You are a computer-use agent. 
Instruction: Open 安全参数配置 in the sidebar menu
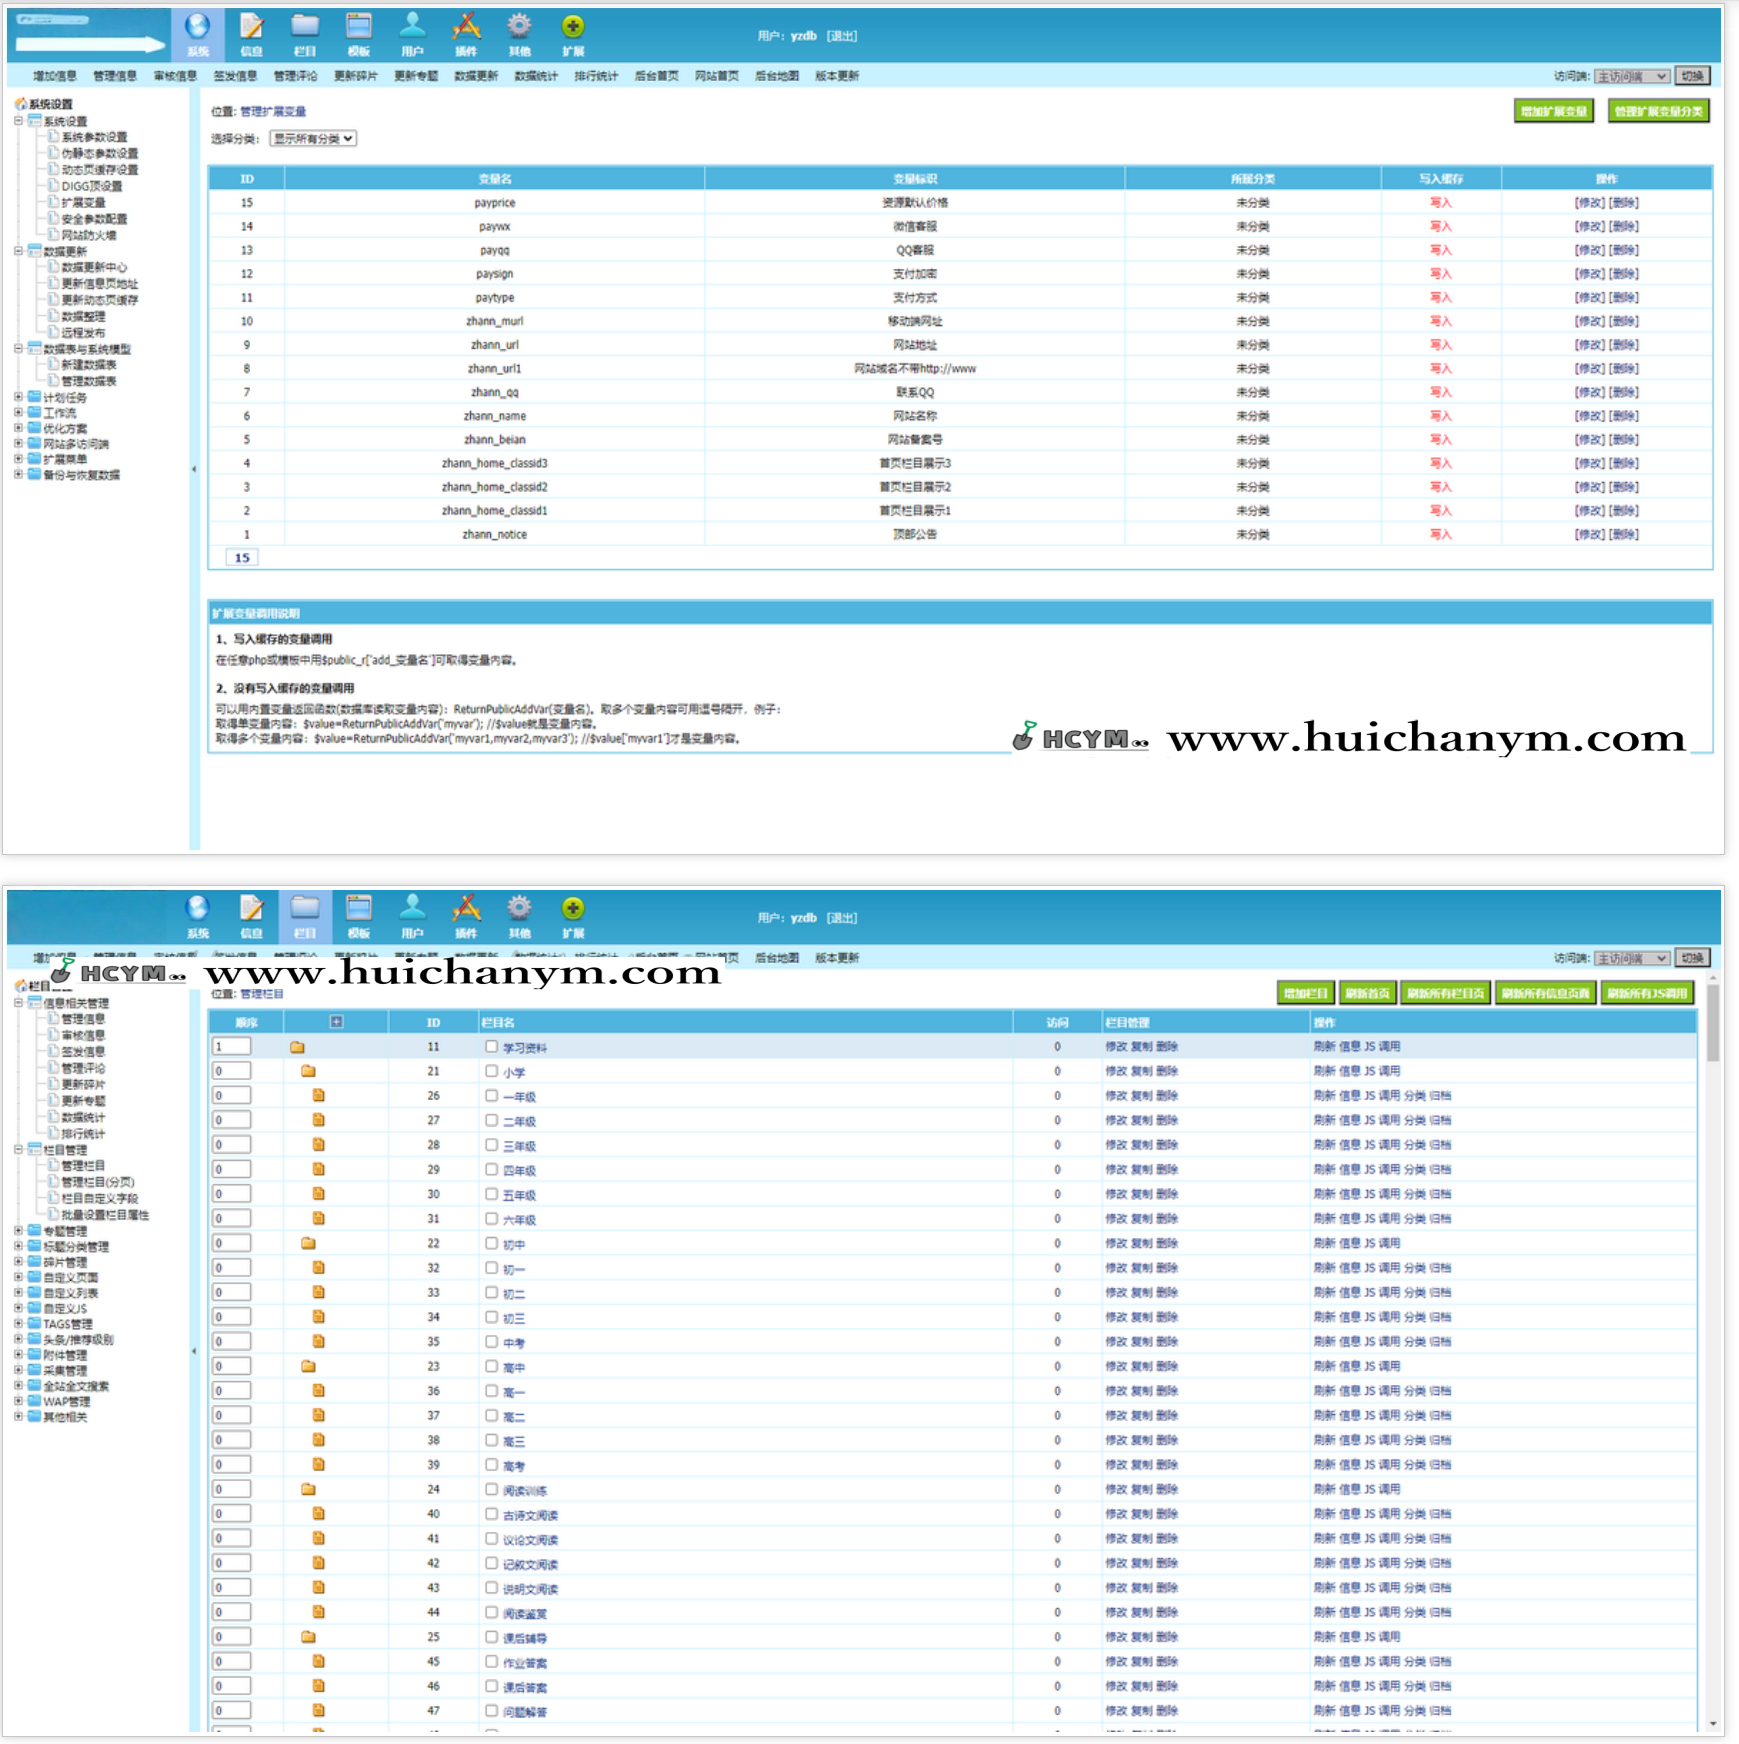click(x=93, y=219)
